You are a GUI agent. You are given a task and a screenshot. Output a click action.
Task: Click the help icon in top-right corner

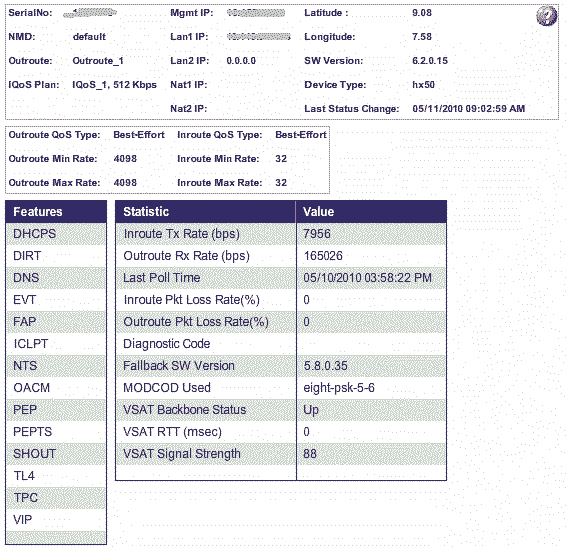547,16
